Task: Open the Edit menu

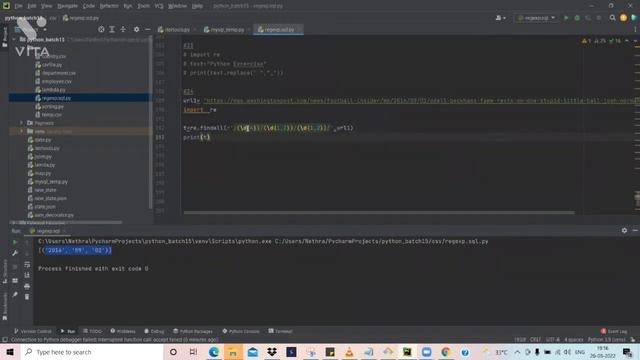Action: coord(32,6)
